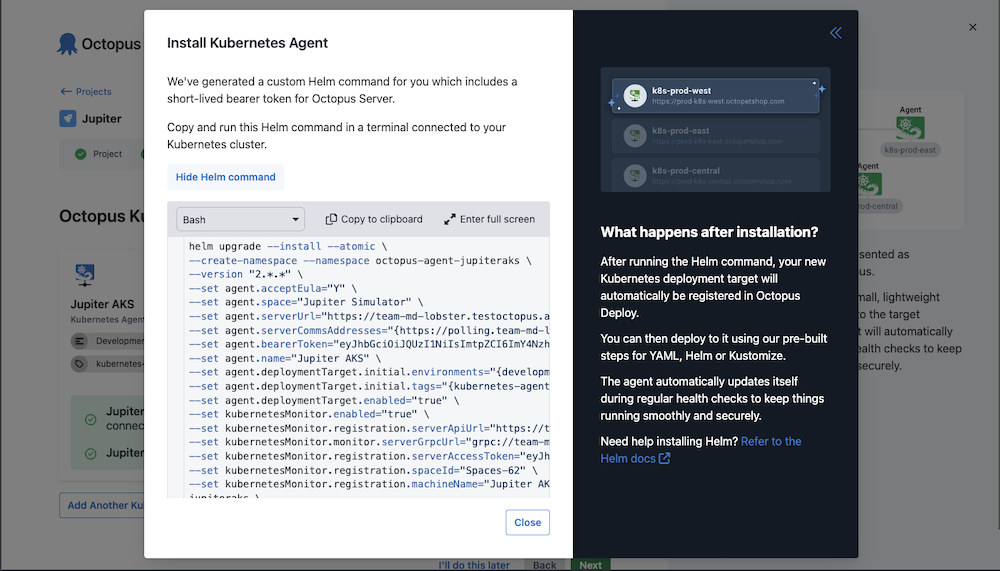Open the Bash script language dropdown
The image size is (1000, 571).
240,219
